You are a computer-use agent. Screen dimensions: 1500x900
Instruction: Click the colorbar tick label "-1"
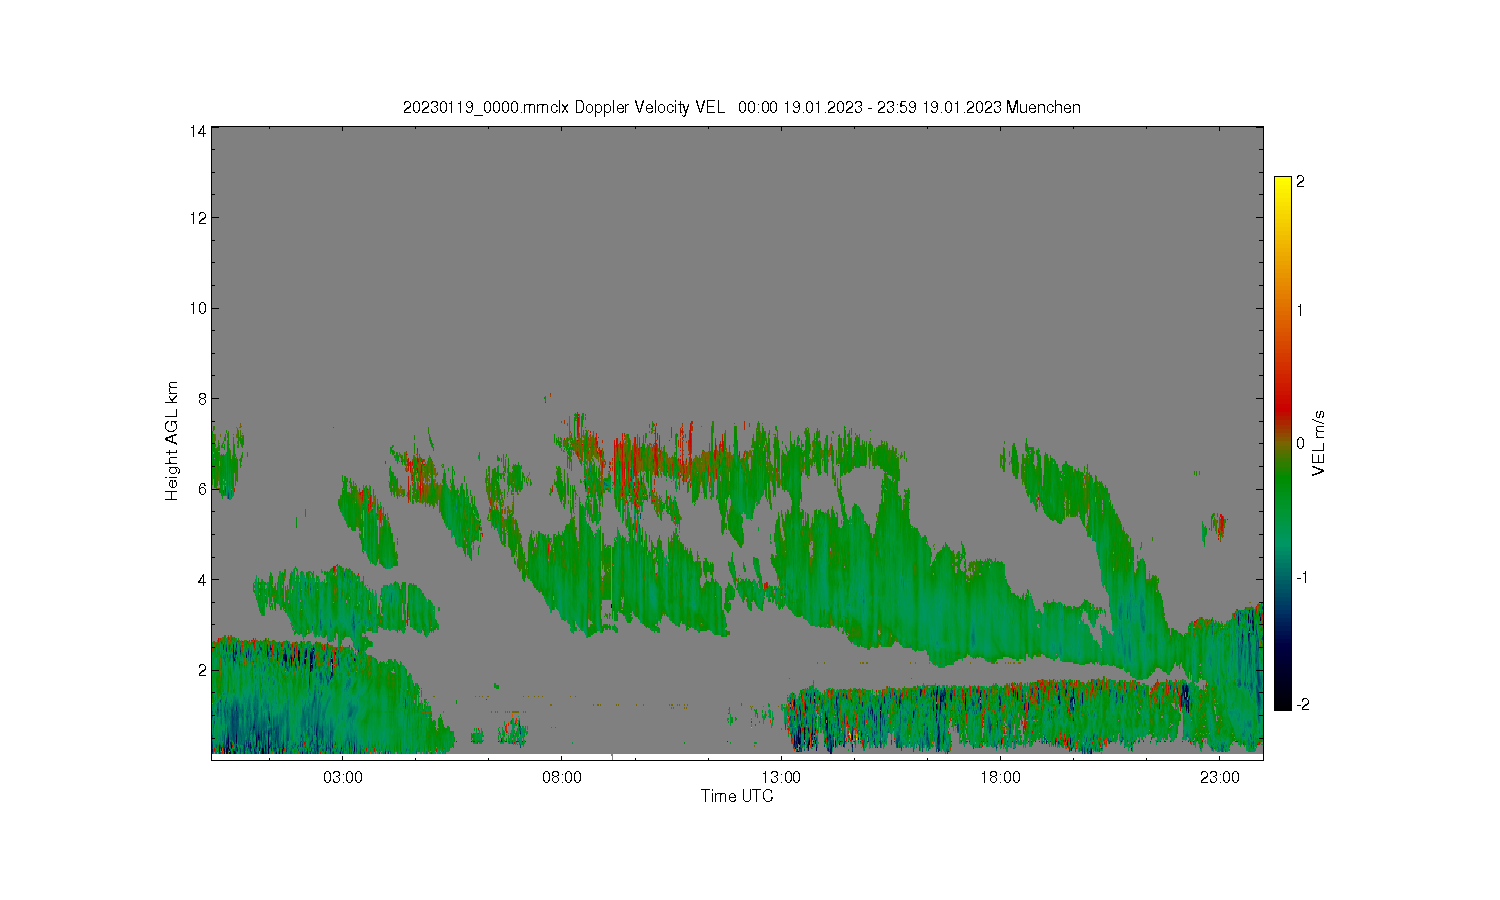[x=1302, y=578]
